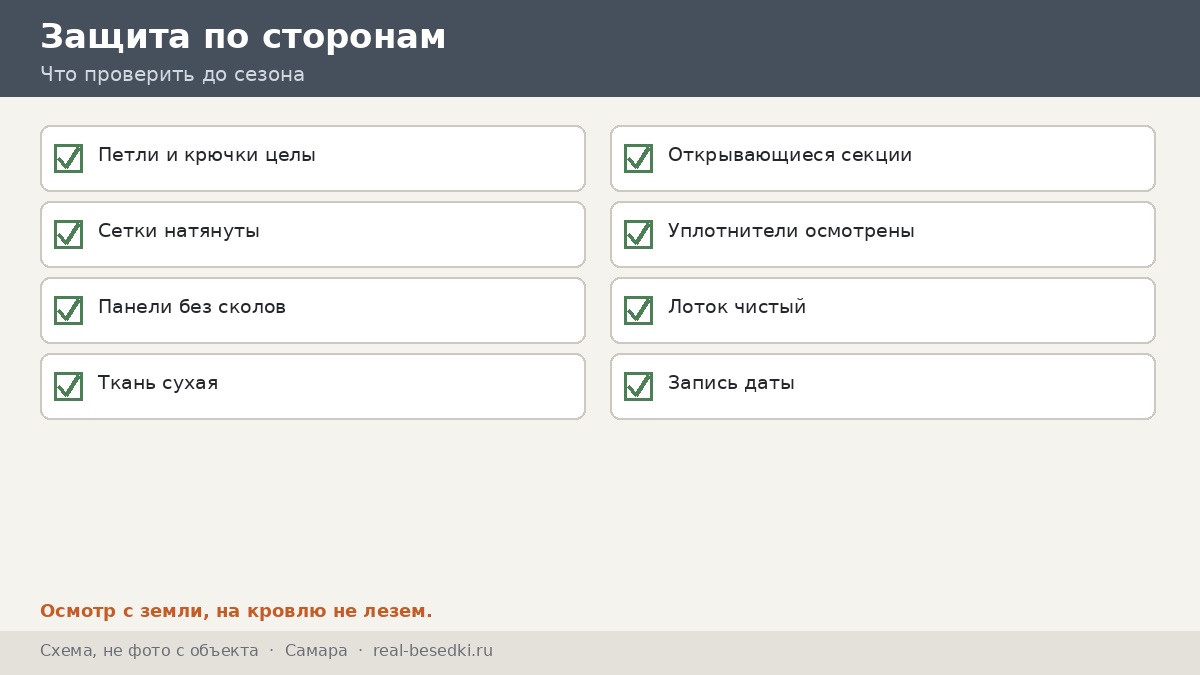Toggle the "Открывающиеся секции" checkbox
Screen dimensions: 1200x675
638,158
